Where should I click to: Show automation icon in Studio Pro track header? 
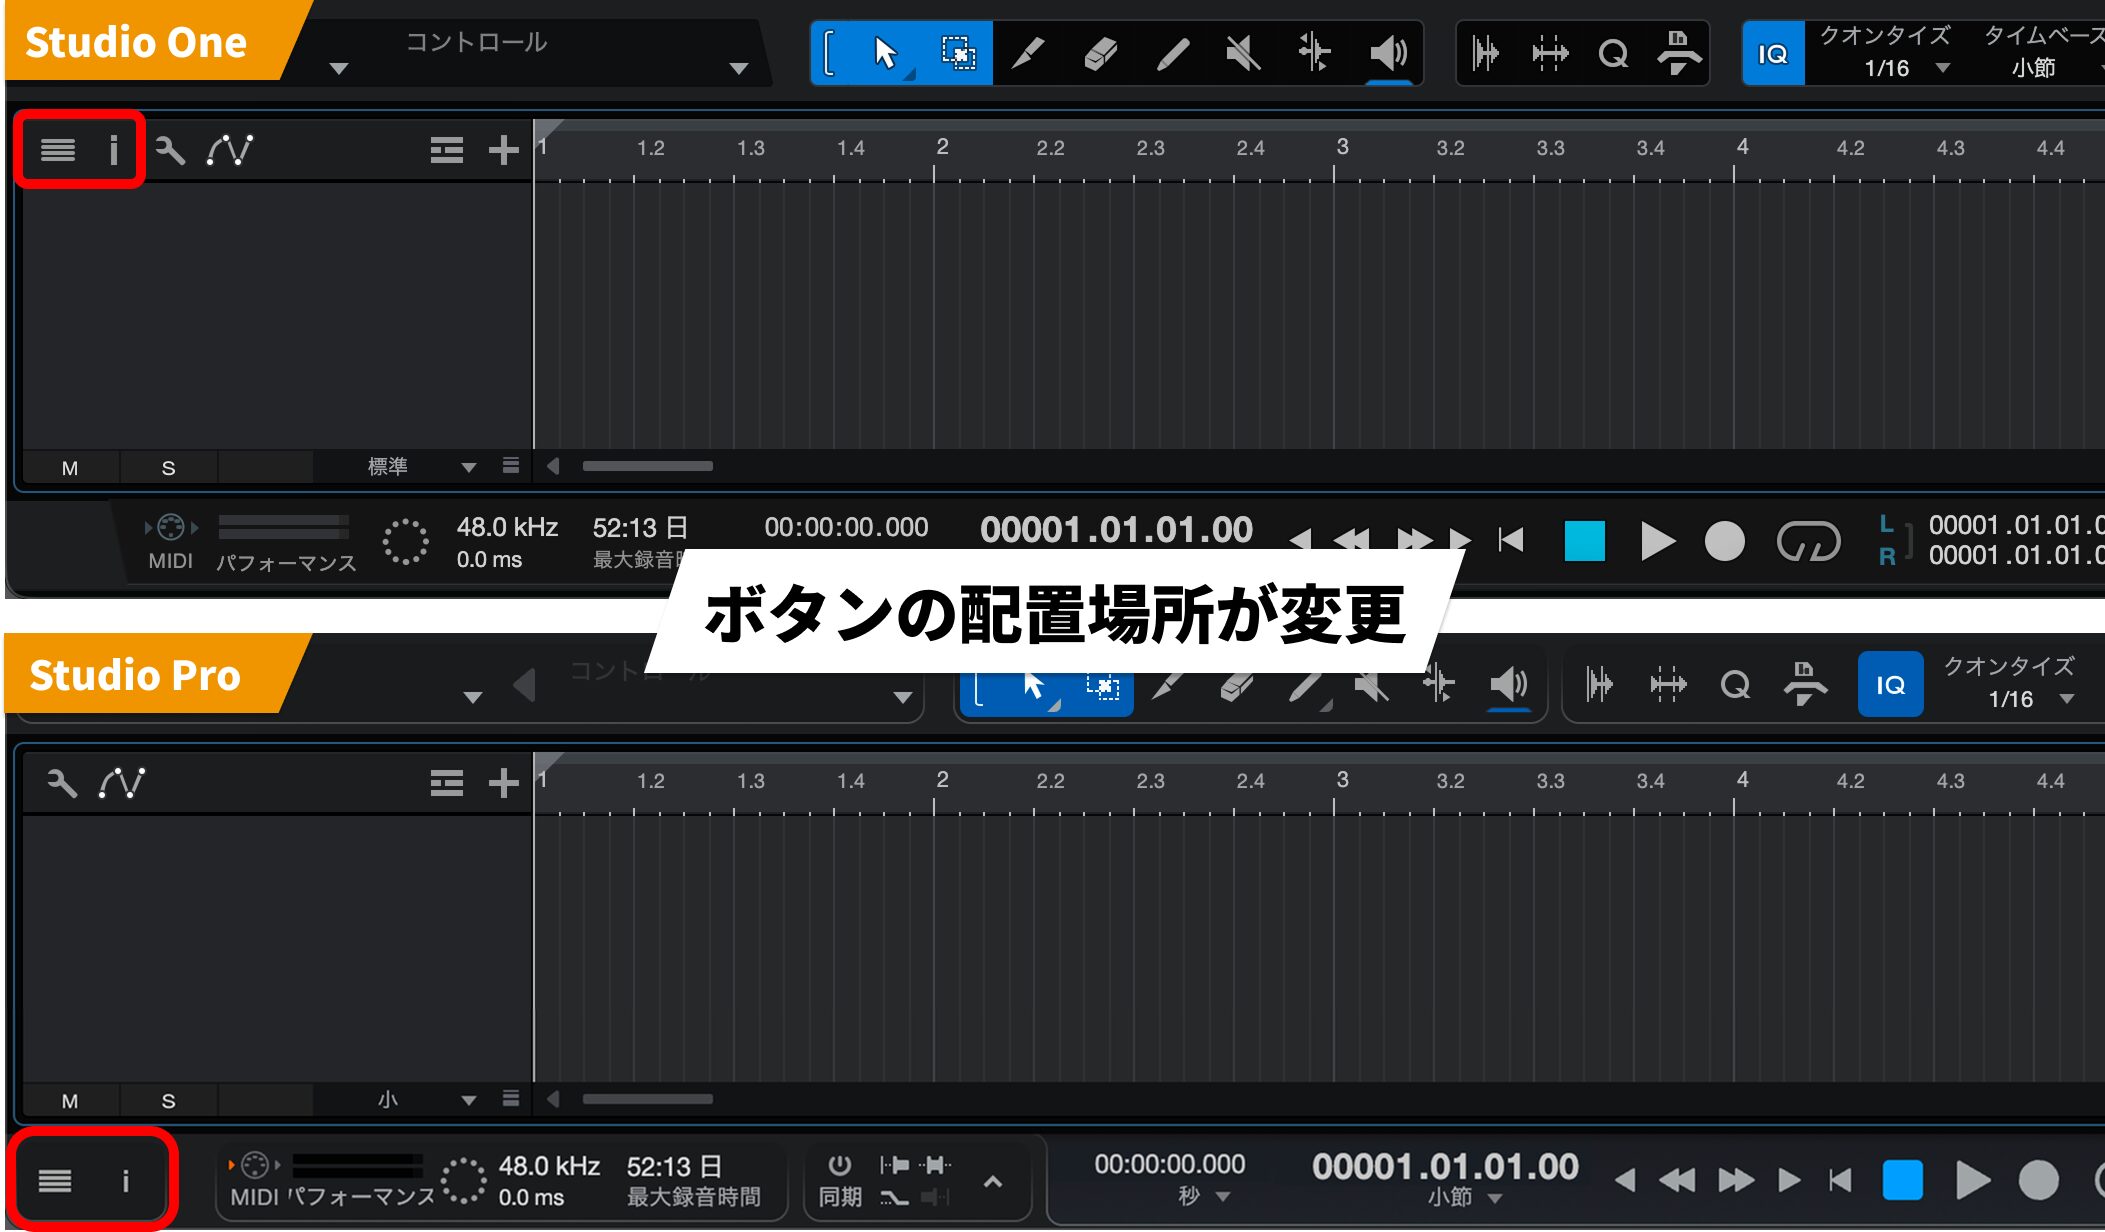coord(122,783)
